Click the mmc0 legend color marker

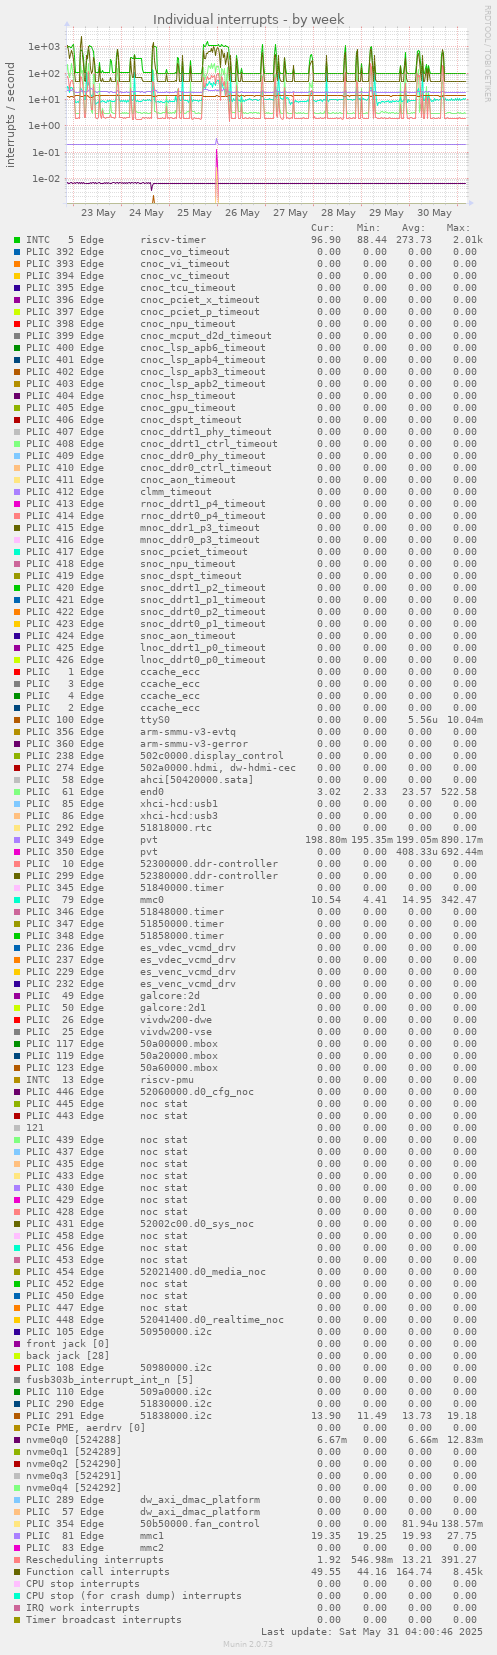pyautogui.click(x=17, y=900)
